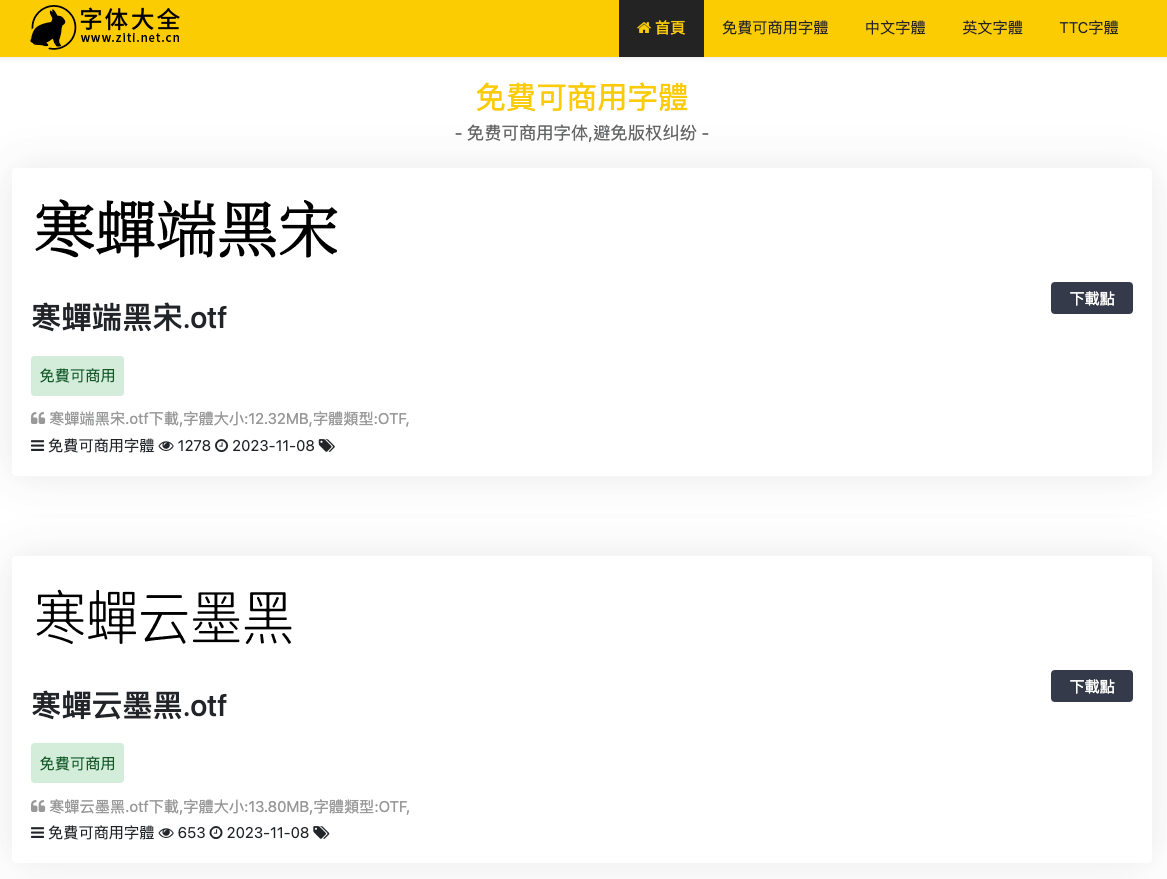This screenshot has height=879, width=1167.
Task: Open the 寒蝉云墨黑.otf title link
Action: click(x=129, y=706)
